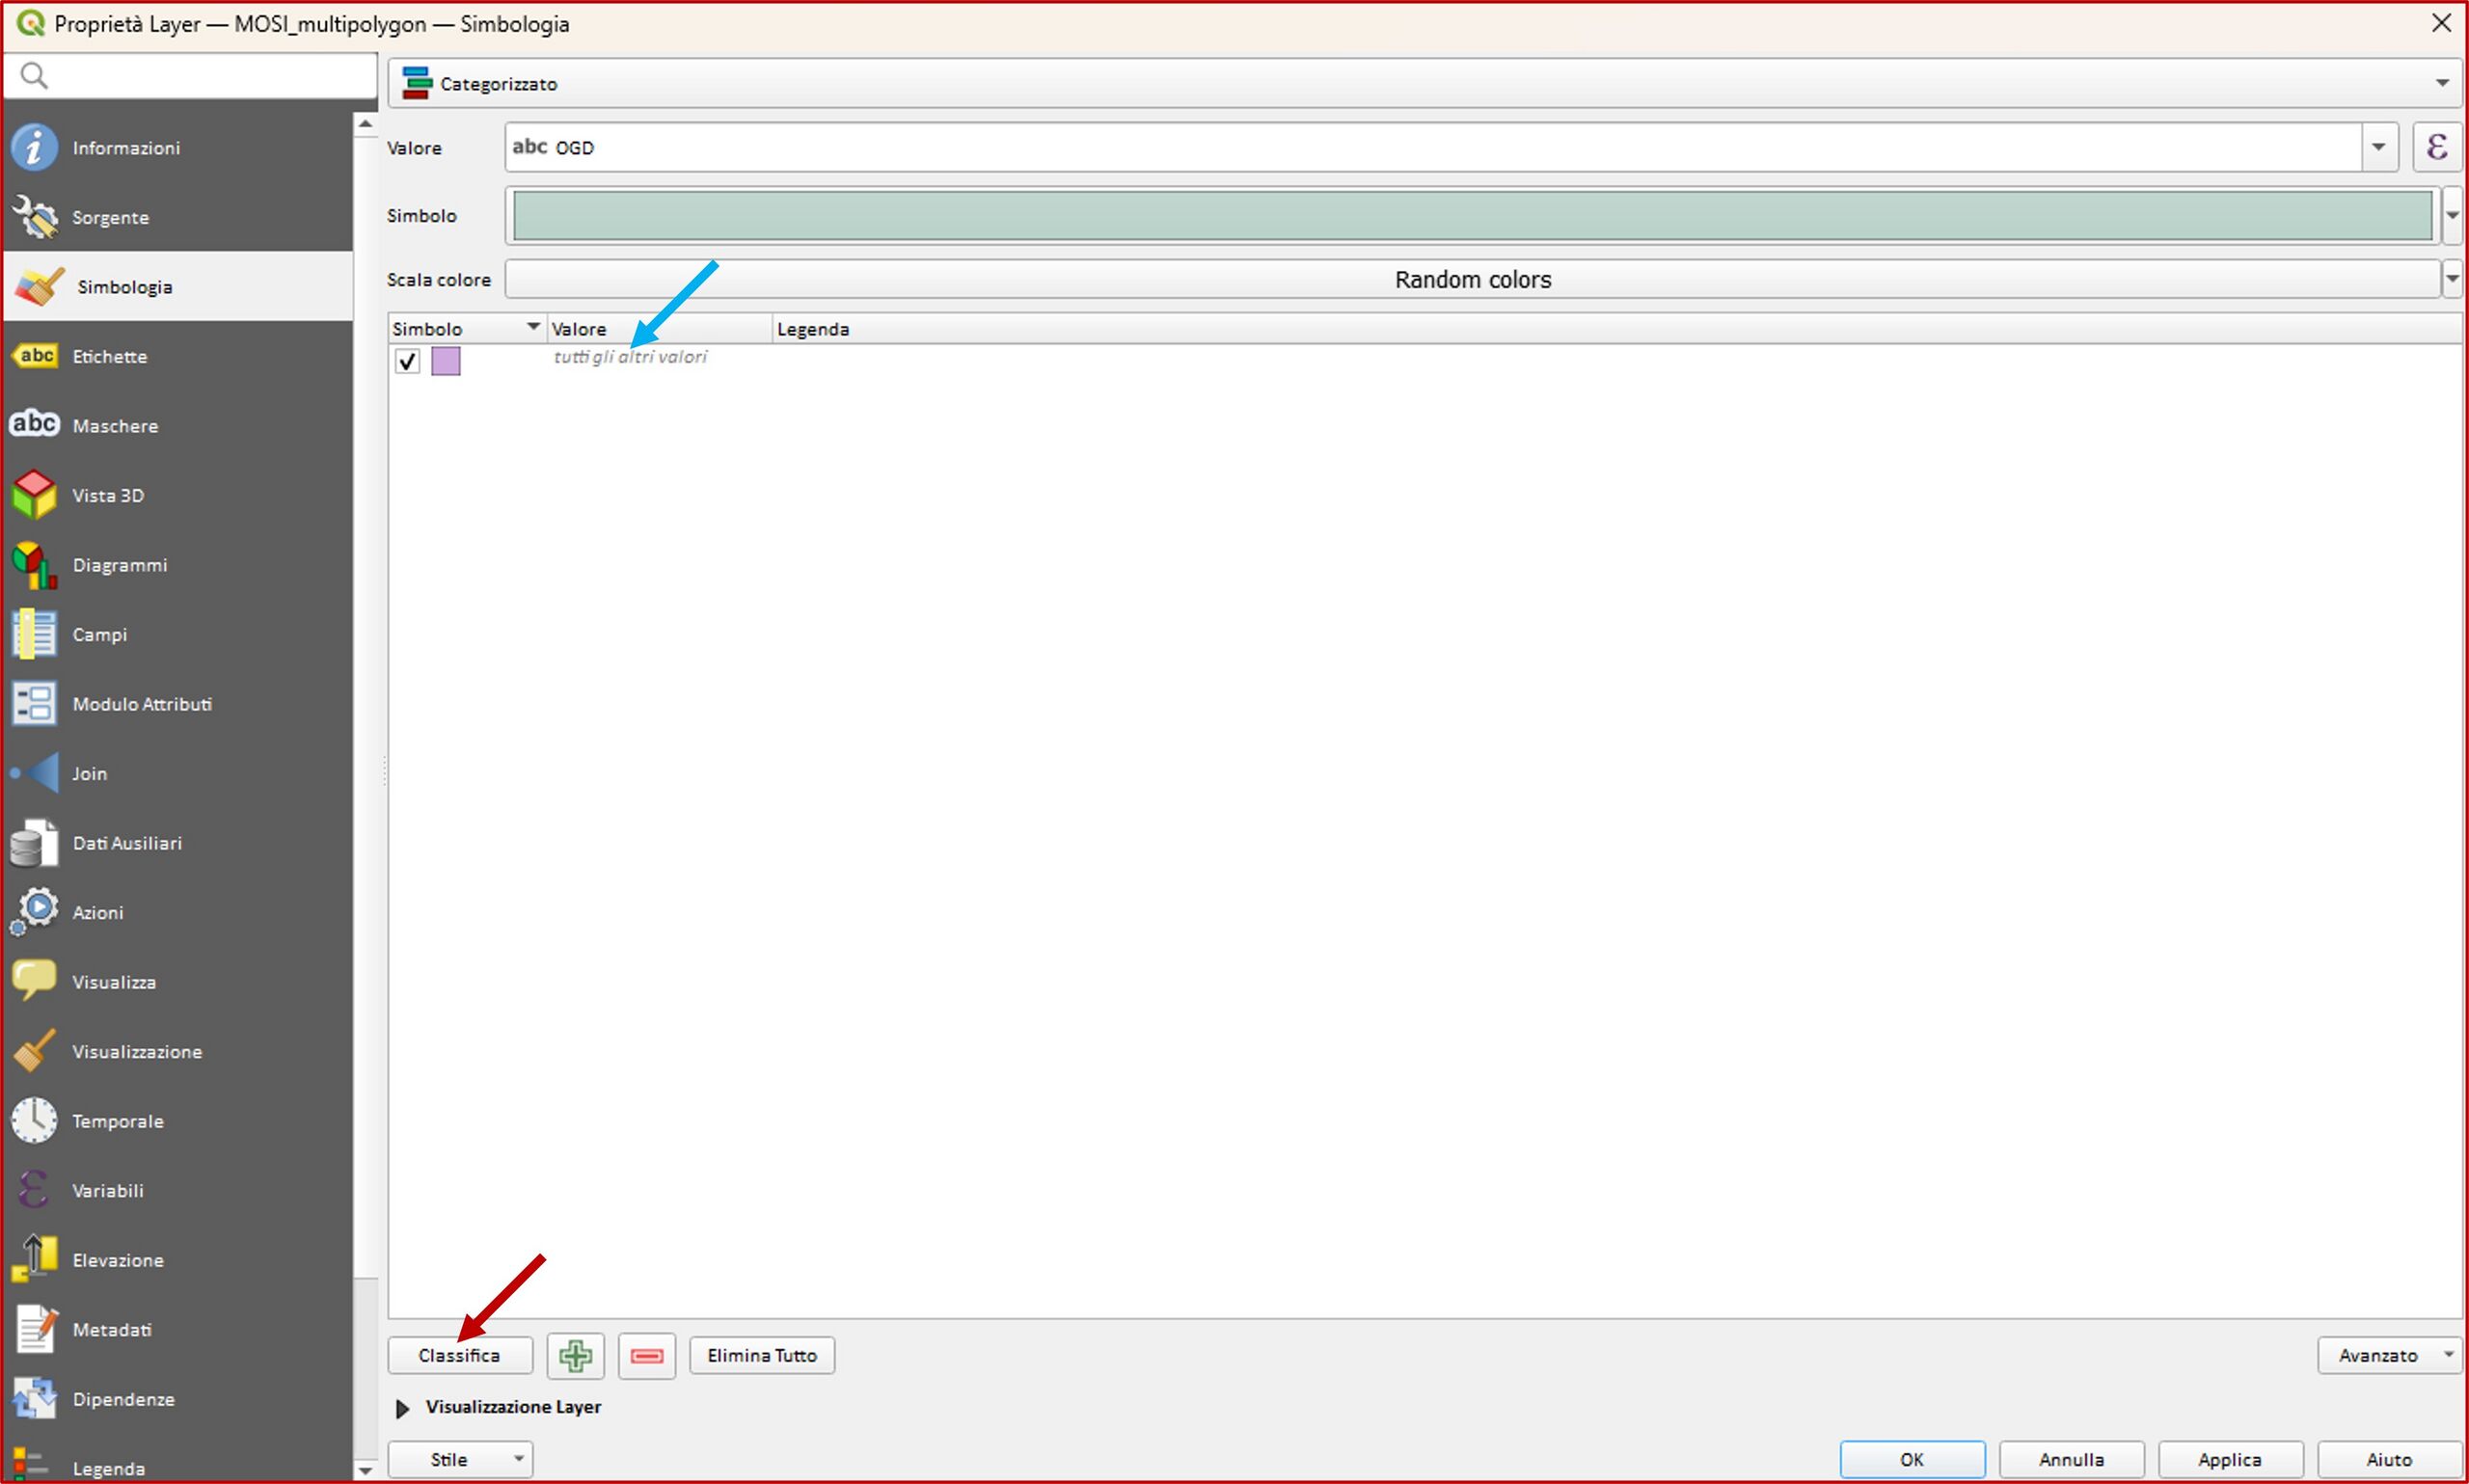Viewport: 2469px width, 1484px height.
Task: Click the Temporale clock icon
Action: [x=36, y=1121]
